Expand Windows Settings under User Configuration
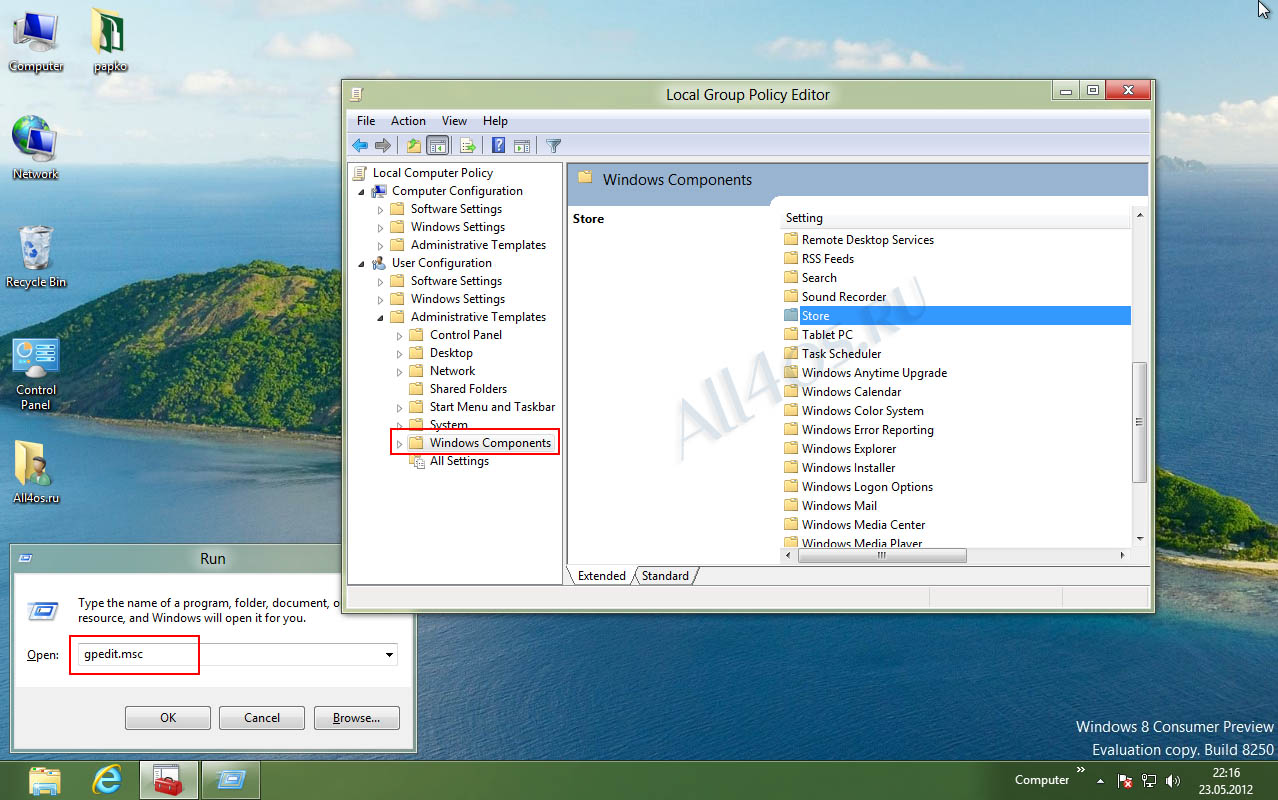Viewport: 1278px width, 800px height. (380, 299)
